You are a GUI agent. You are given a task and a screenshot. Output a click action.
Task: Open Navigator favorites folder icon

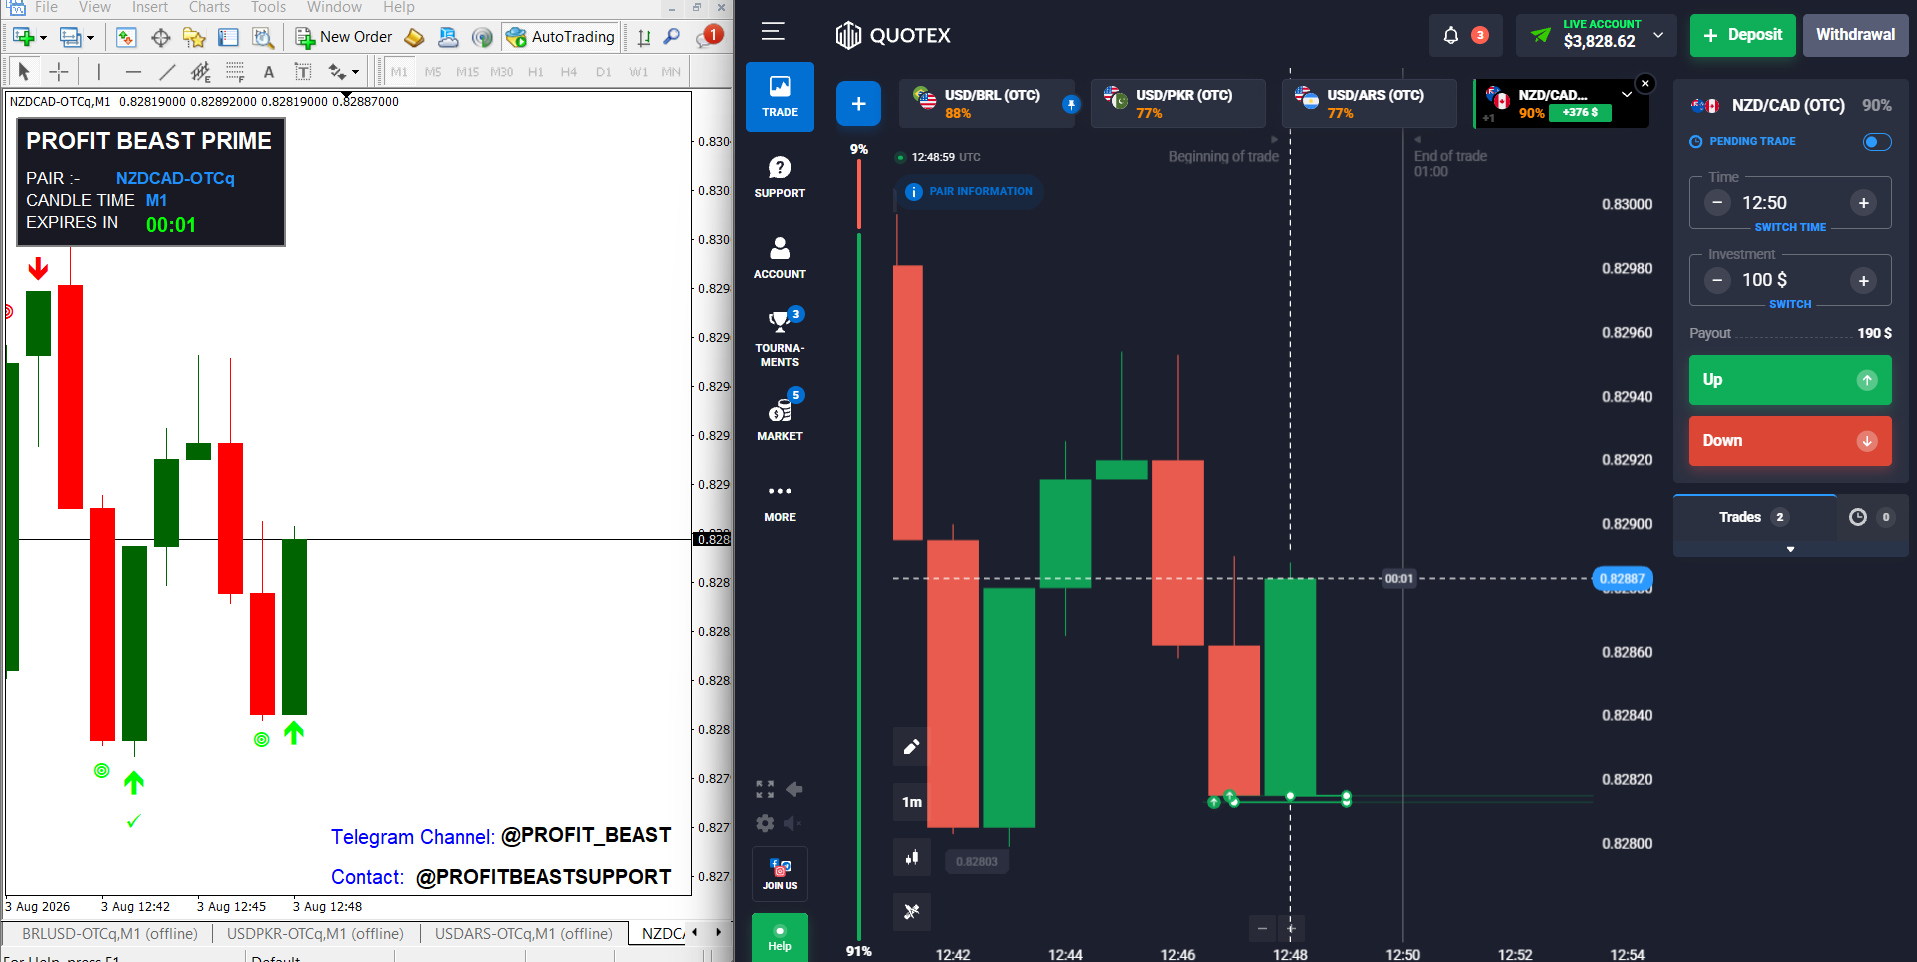coord(194,37)
